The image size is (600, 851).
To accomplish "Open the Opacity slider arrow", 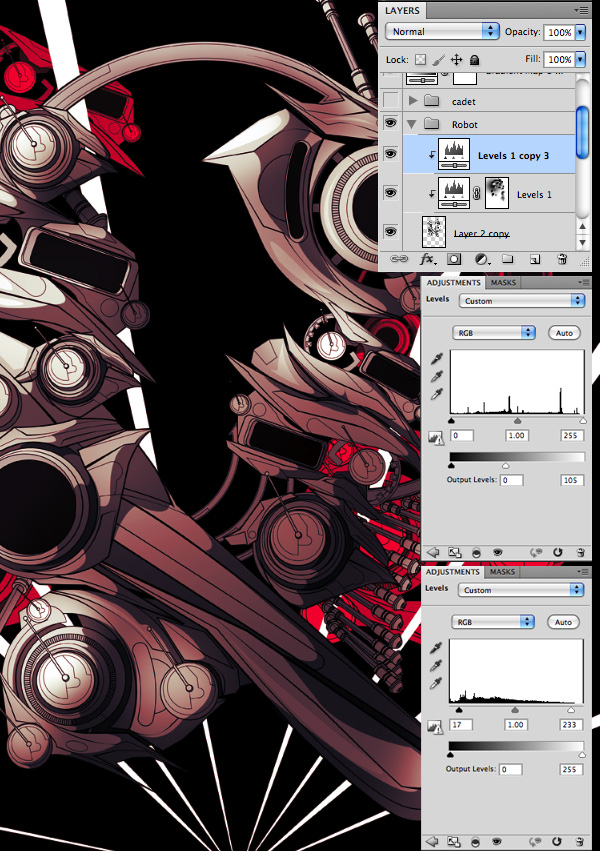I will tap(580, 32).
